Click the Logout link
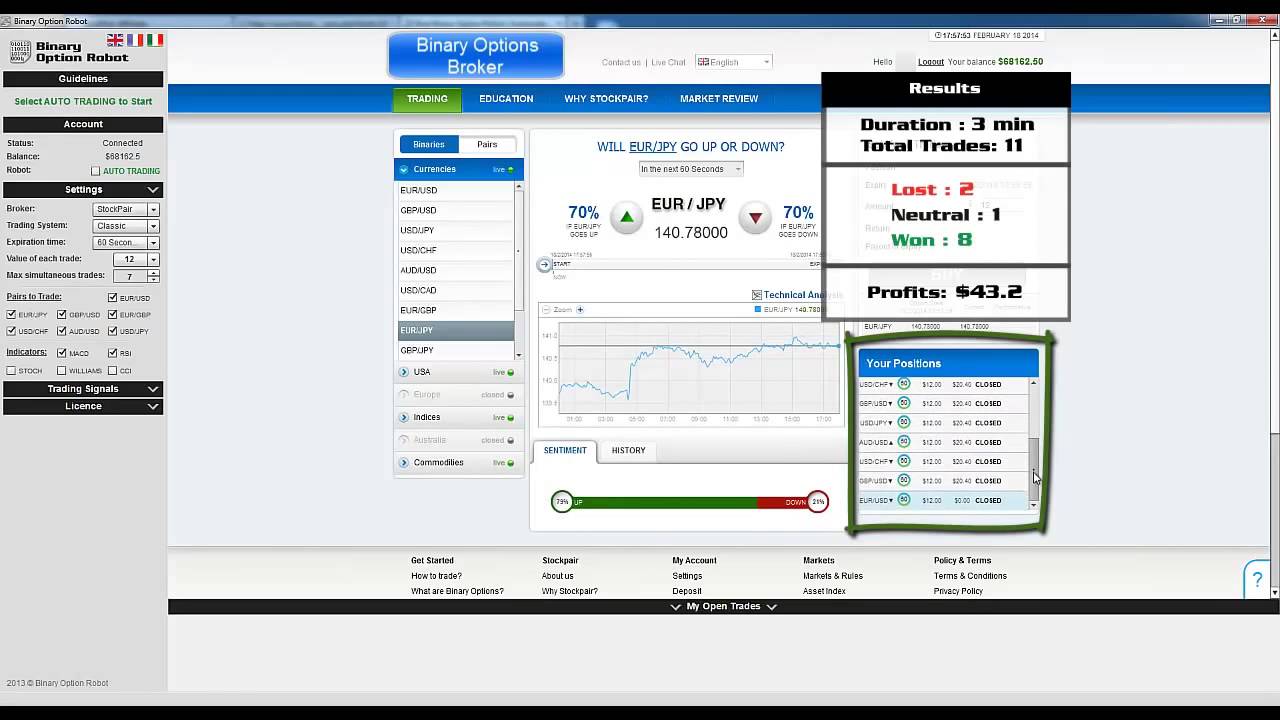The height and width of the screenshot is (720, 1280). [931, 62]
